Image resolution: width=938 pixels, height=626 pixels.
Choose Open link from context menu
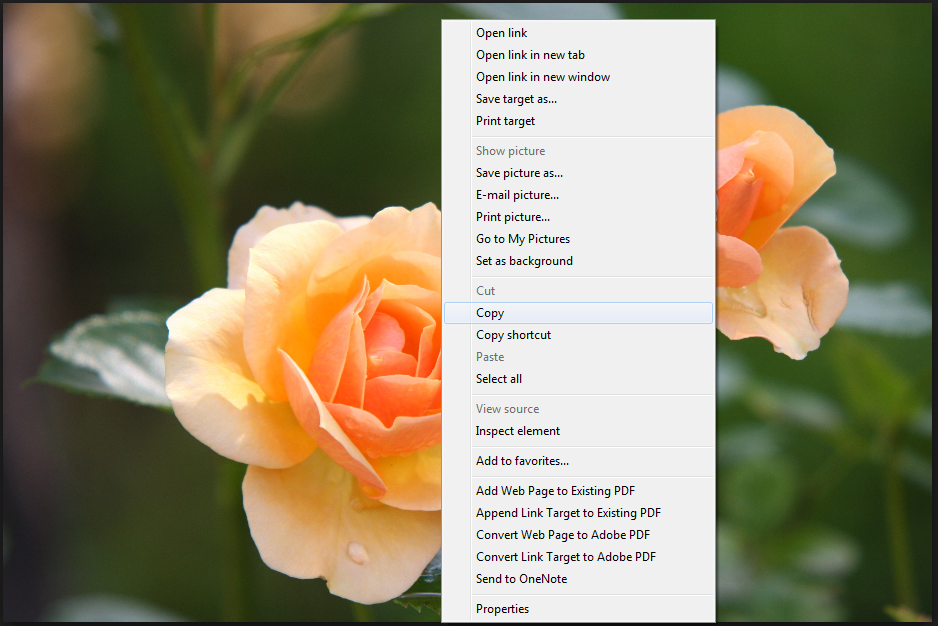(x=578, y=33)
